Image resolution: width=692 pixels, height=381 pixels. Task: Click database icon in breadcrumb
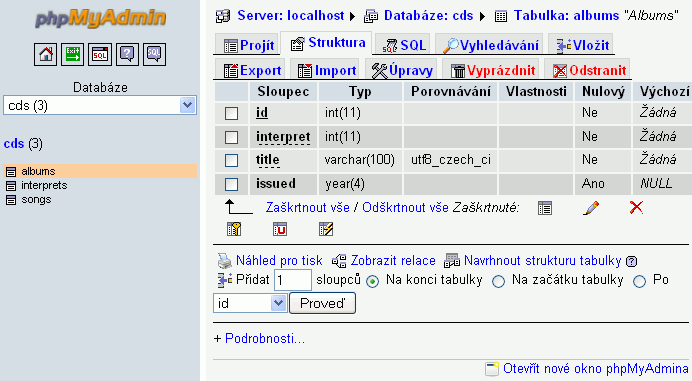pos(371,16)
